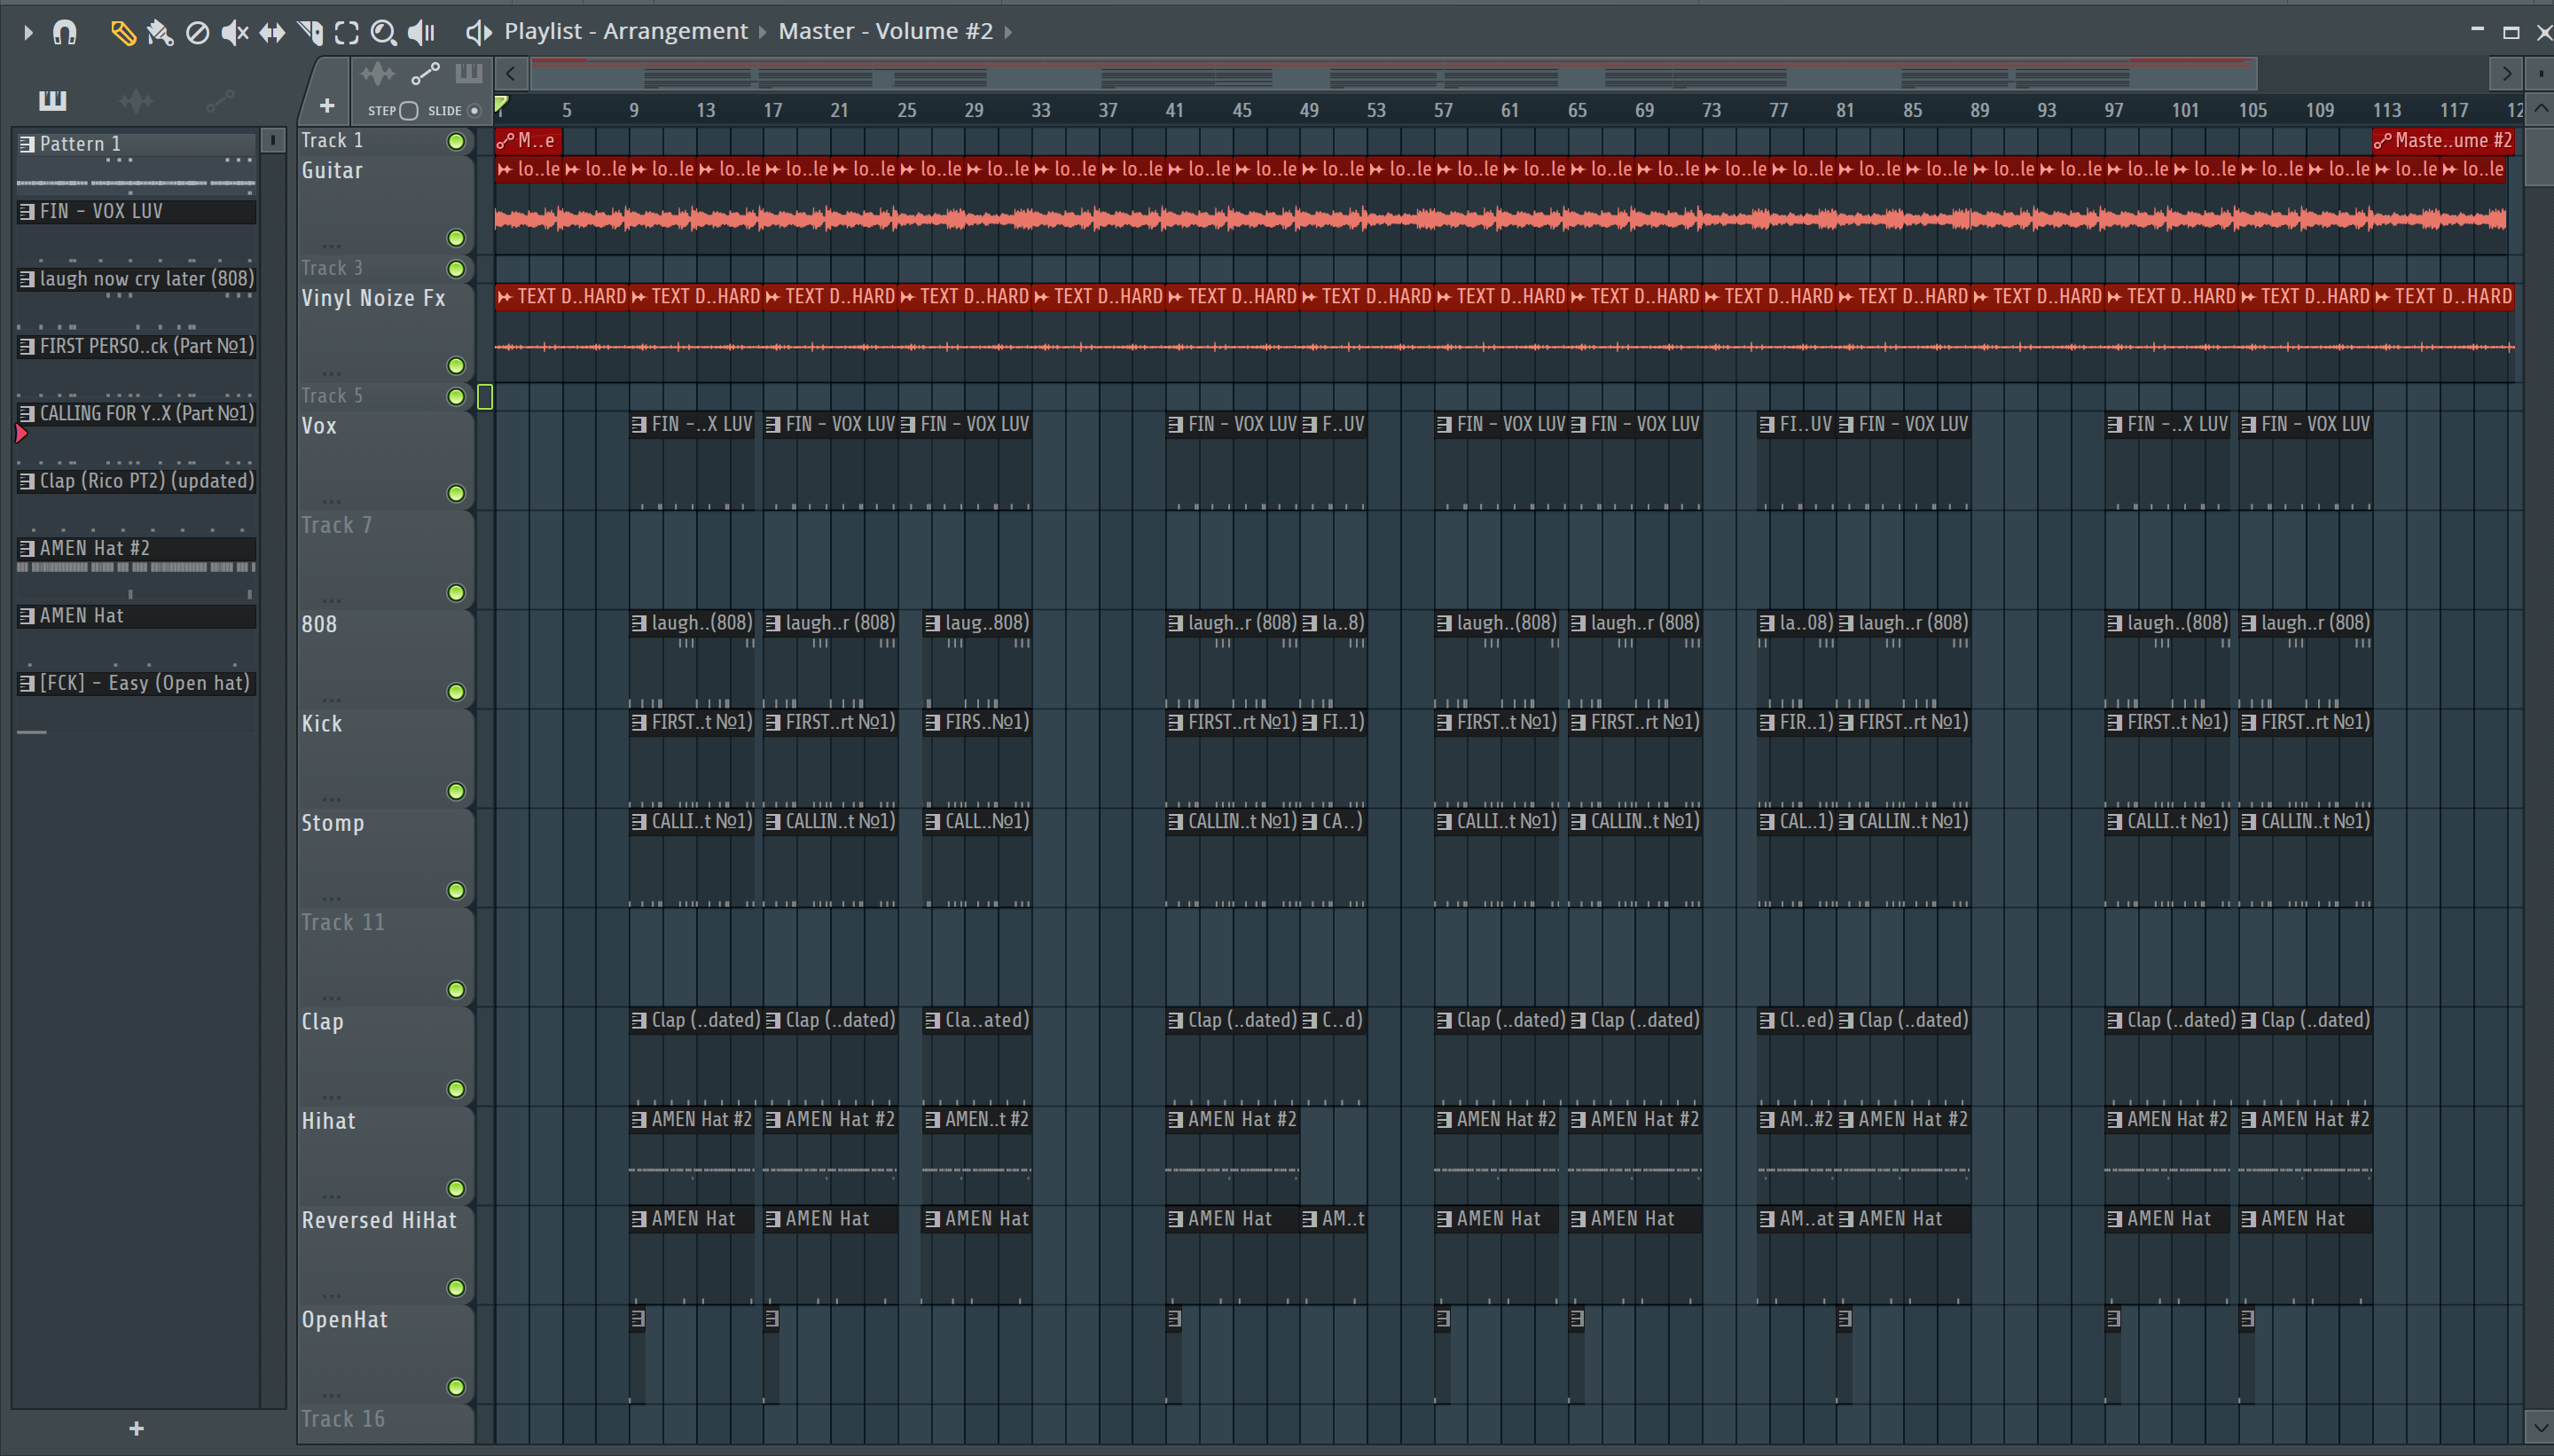Mute the Kick track green light
The image size is (2554, 1456).
tap(456, 791)
